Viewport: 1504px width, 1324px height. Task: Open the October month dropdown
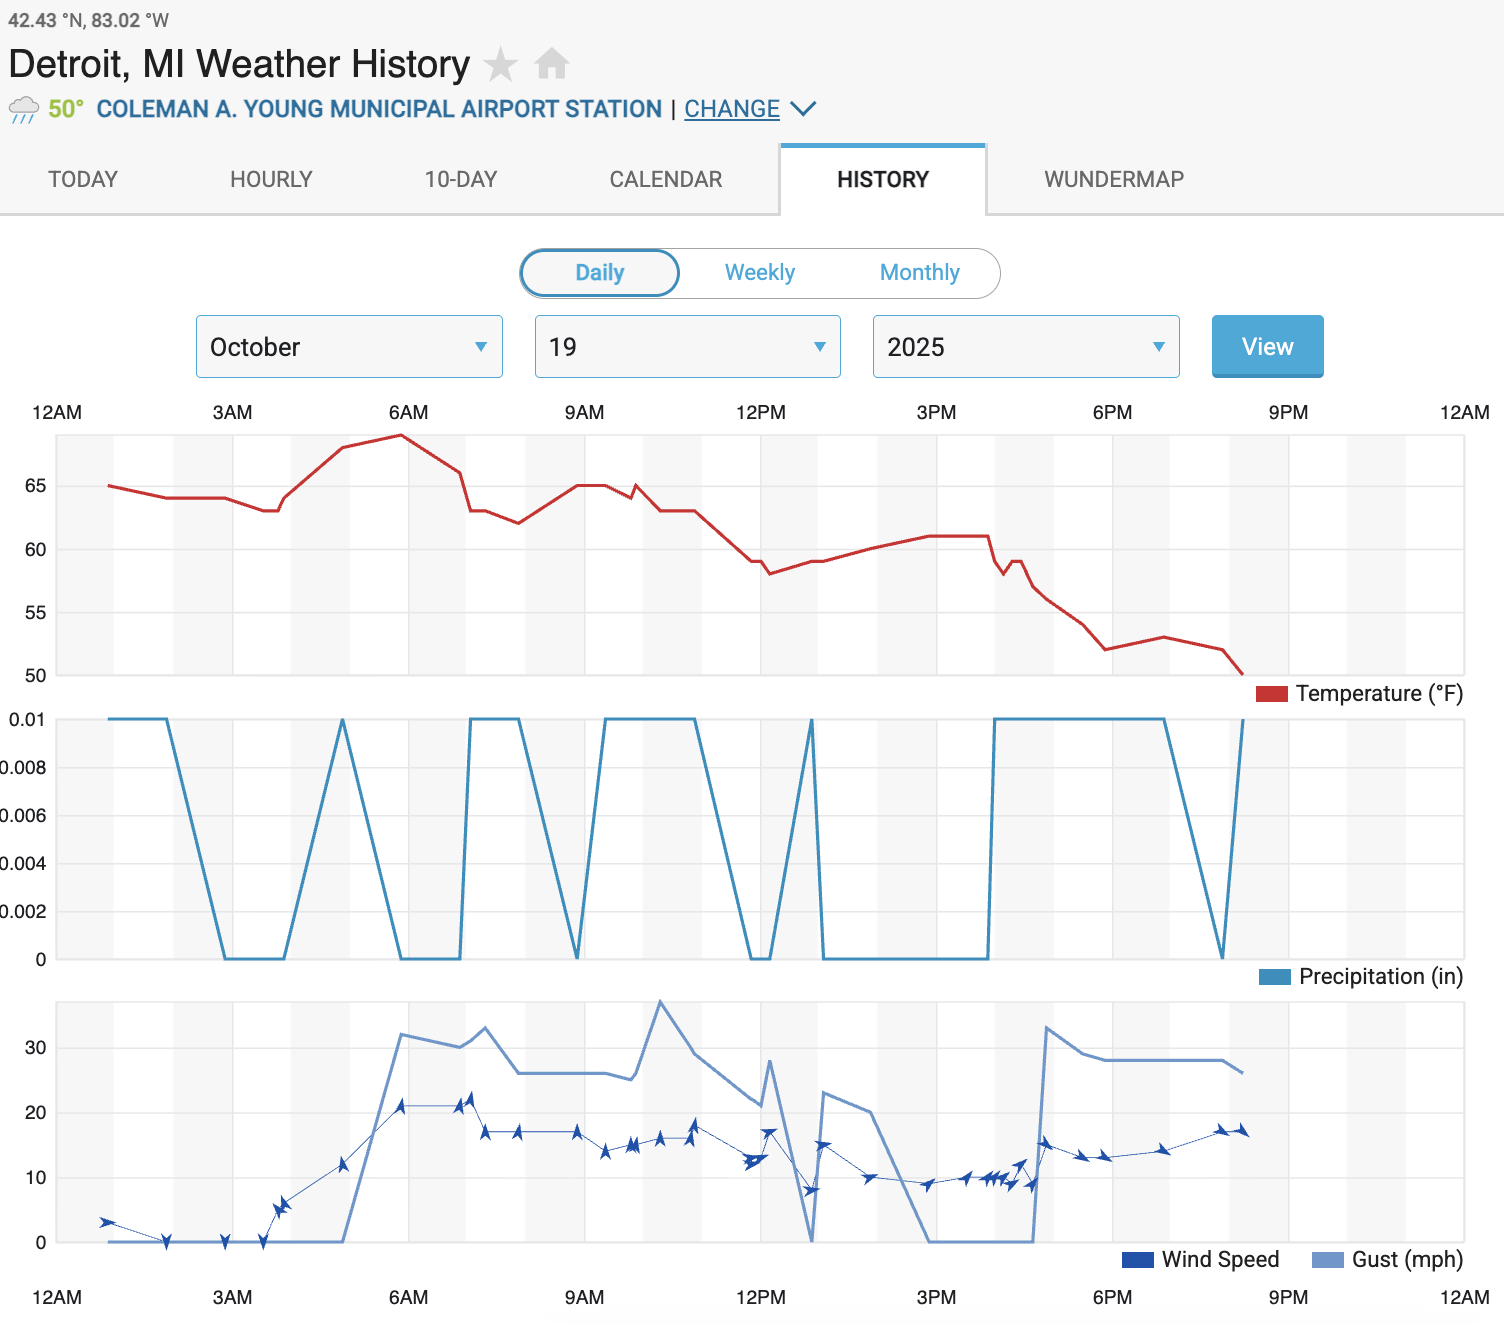pyautogui.click(x=349, y=347)
